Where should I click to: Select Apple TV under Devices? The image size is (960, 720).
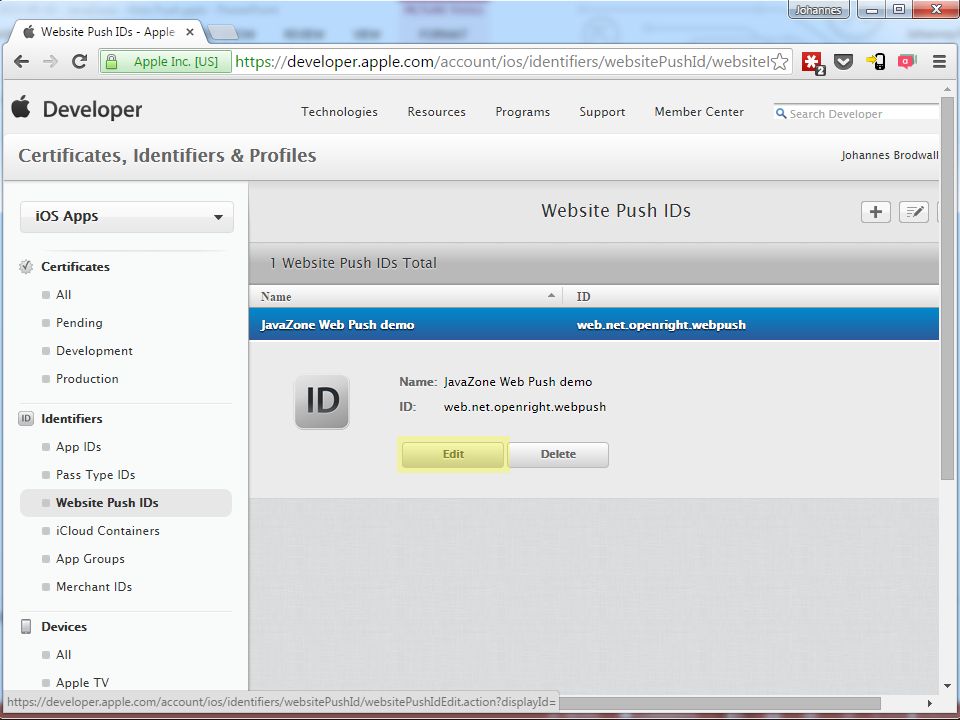tap(82, 683)
